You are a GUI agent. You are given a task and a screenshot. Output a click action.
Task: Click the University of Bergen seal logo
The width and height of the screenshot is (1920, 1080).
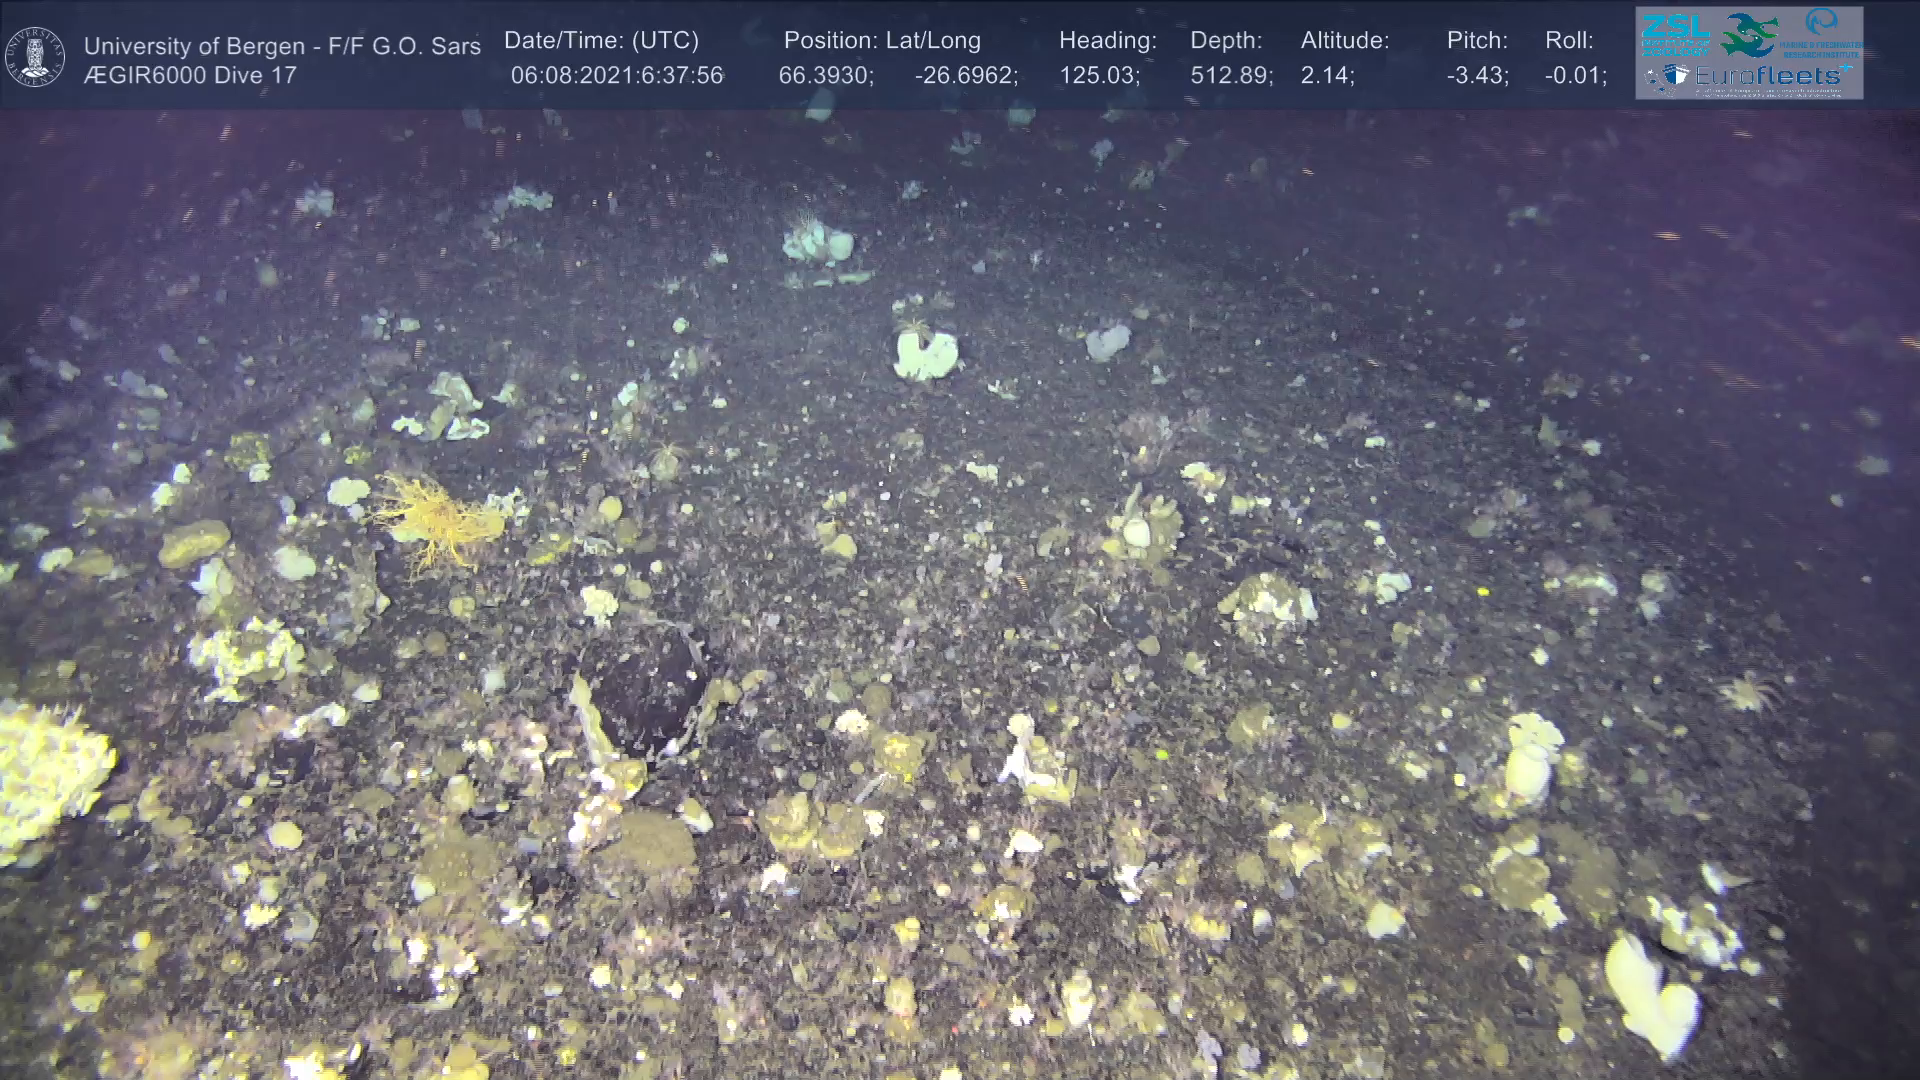pyautogui.click(x=36, y=57)
